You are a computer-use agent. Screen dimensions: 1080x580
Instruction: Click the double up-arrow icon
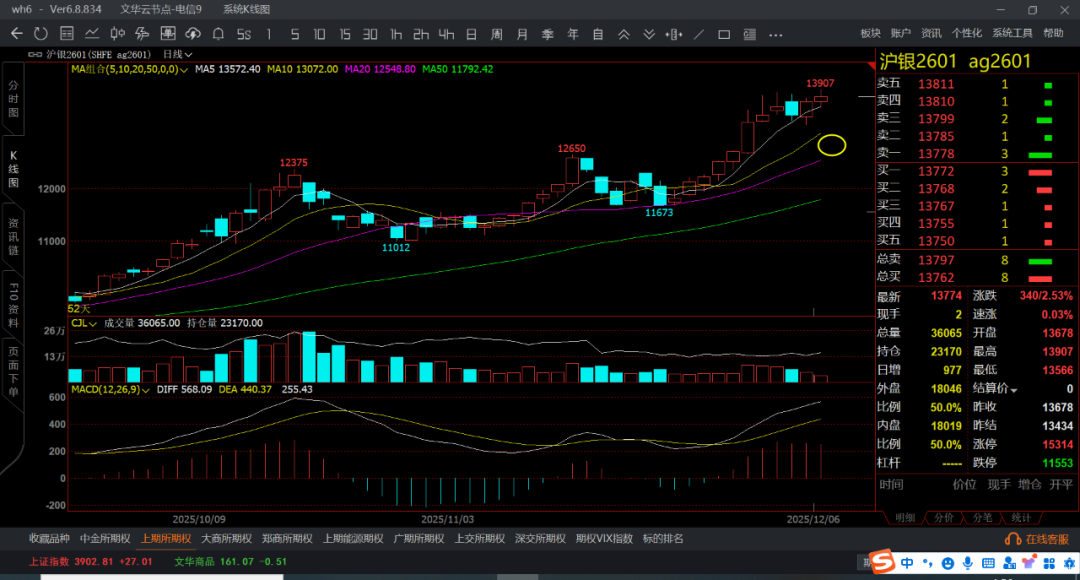tap(623, 34)
